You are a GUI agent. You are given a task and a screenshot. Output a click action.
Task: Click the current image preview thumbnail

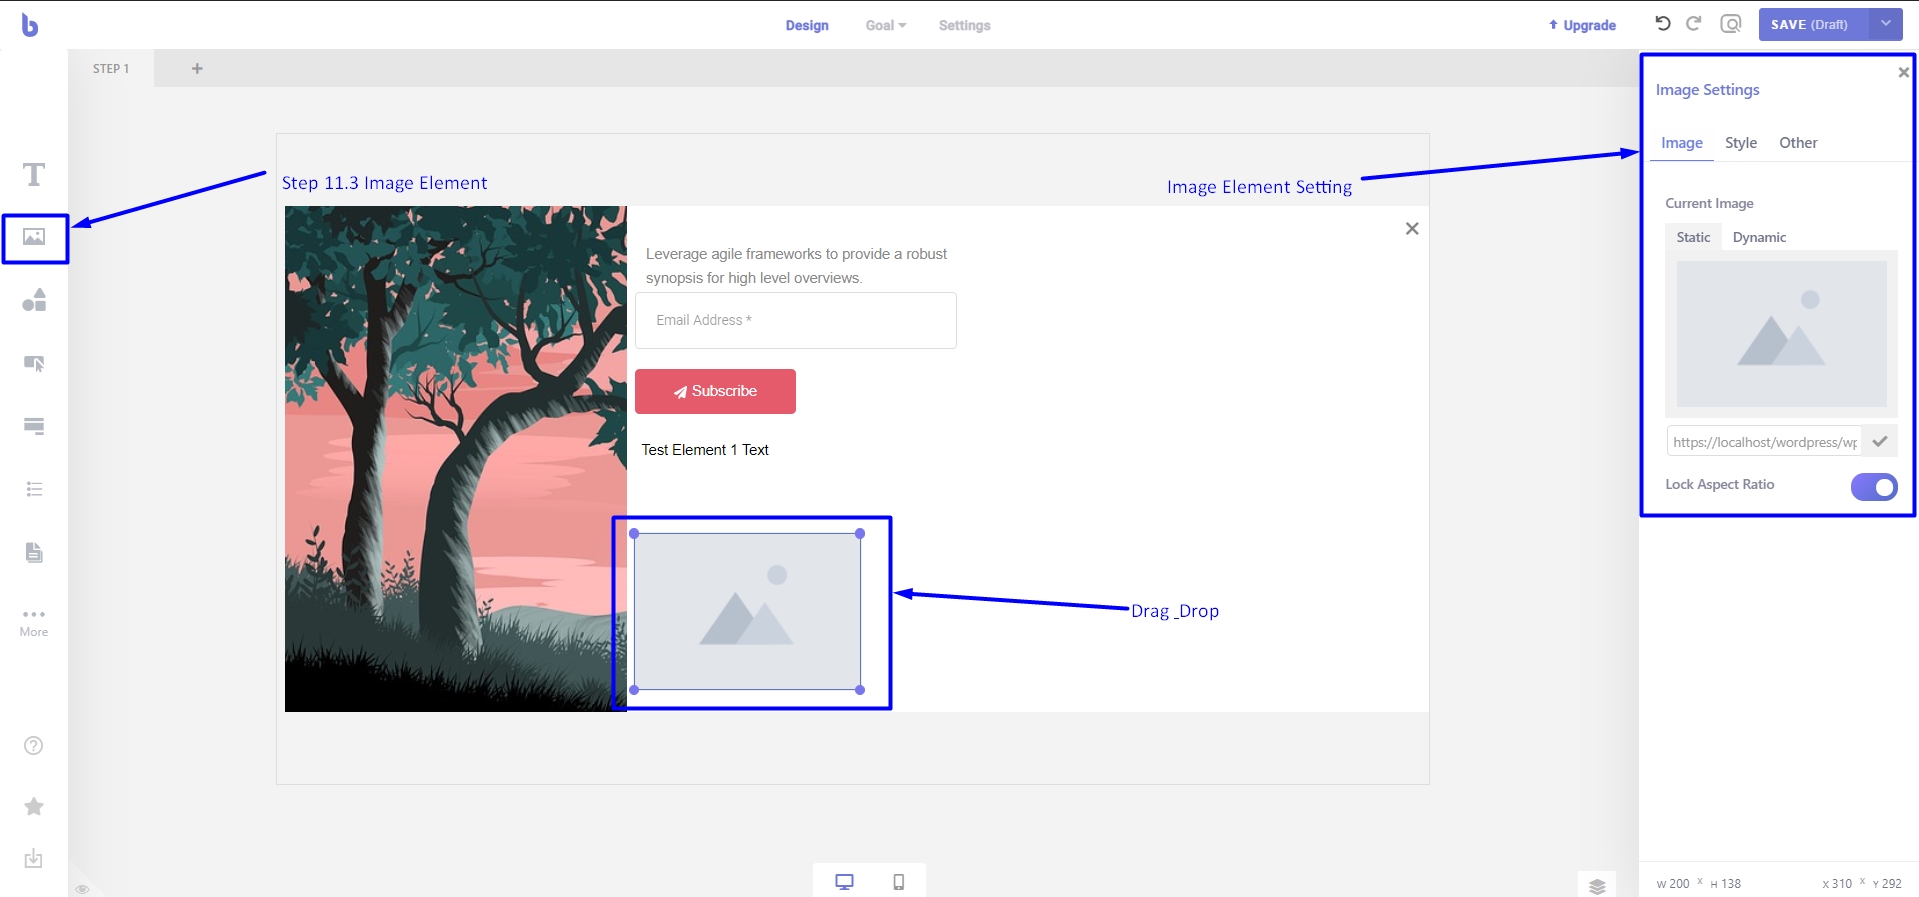pyautogui.click(x=1781, y=334)
